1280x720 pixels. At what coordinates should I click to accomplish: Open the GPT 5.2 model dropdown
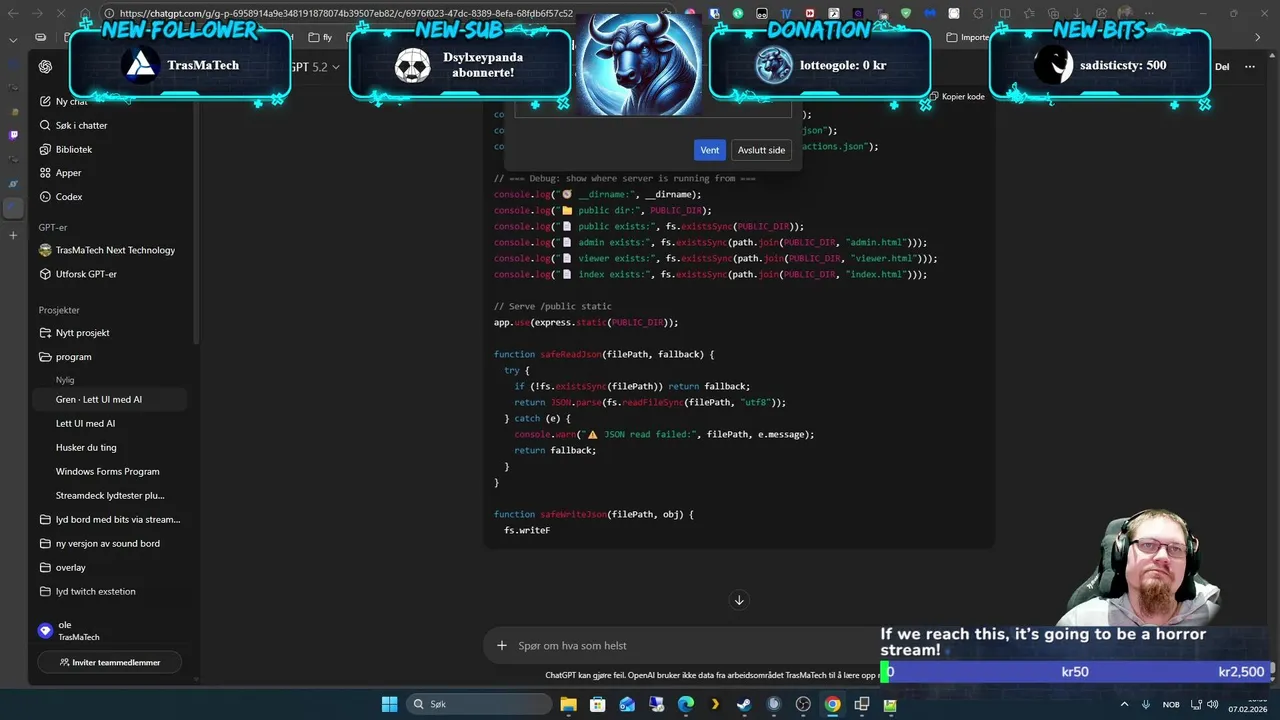(x=314, y=67)
